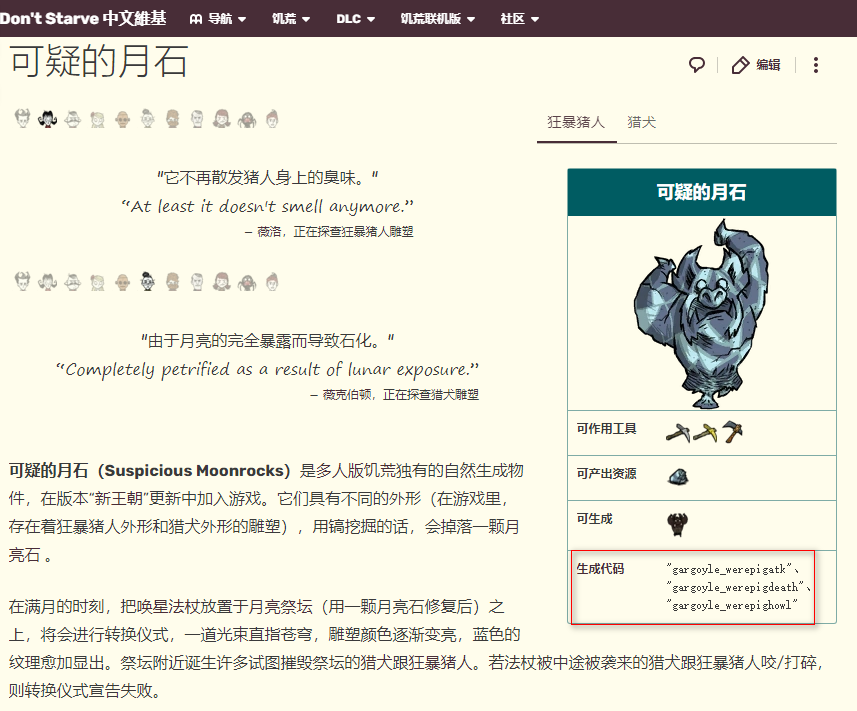Select Wilson's head in the upper quote row
This screenshot has width=857, height=711.
22,118
